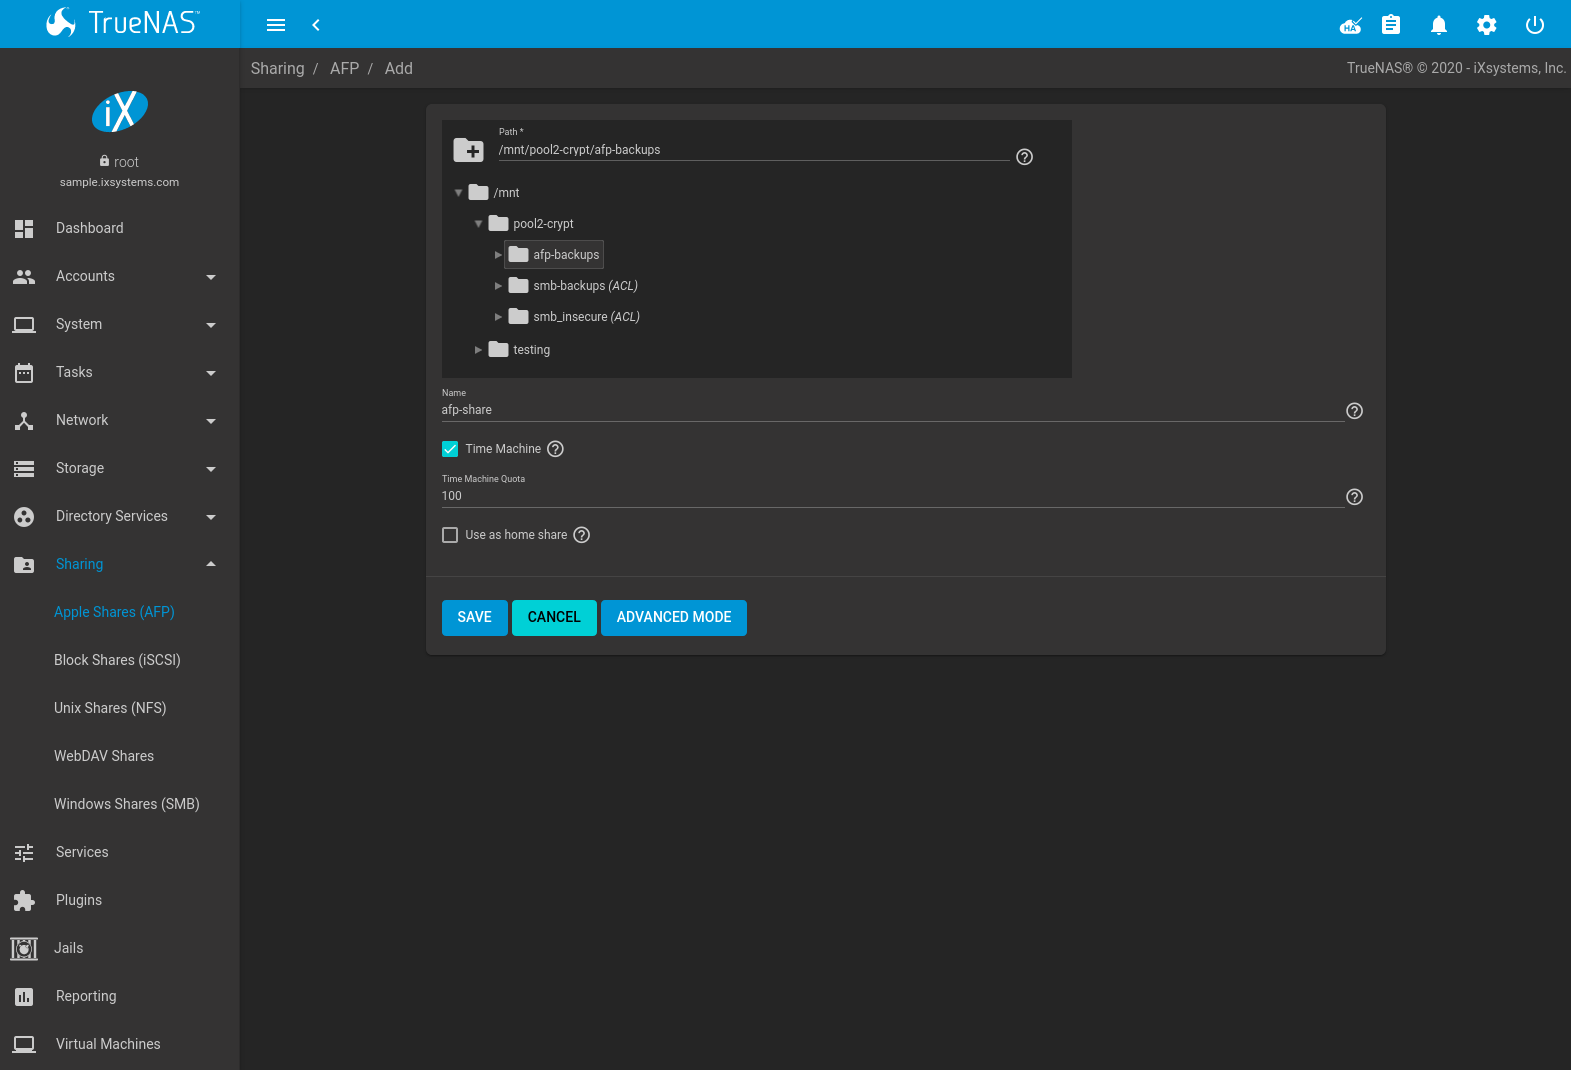Click the Dashboard grid icon
This screenshot has width=1571, height=1070.
point(24,228)
